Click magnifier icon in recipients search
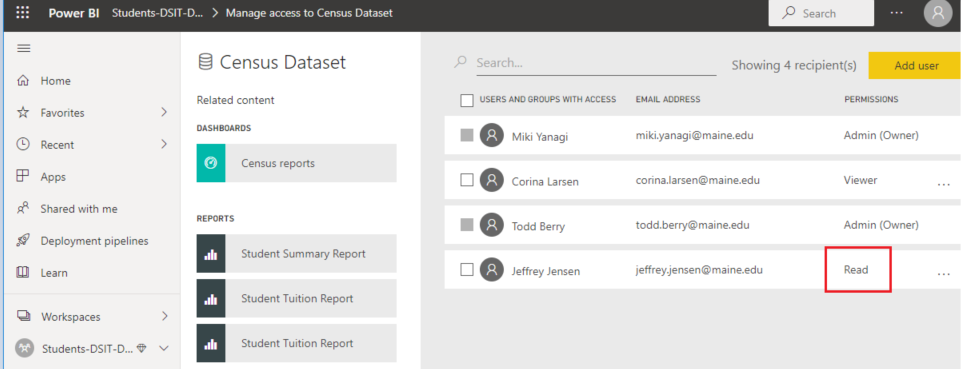961x369 pixels. point(460,63)
